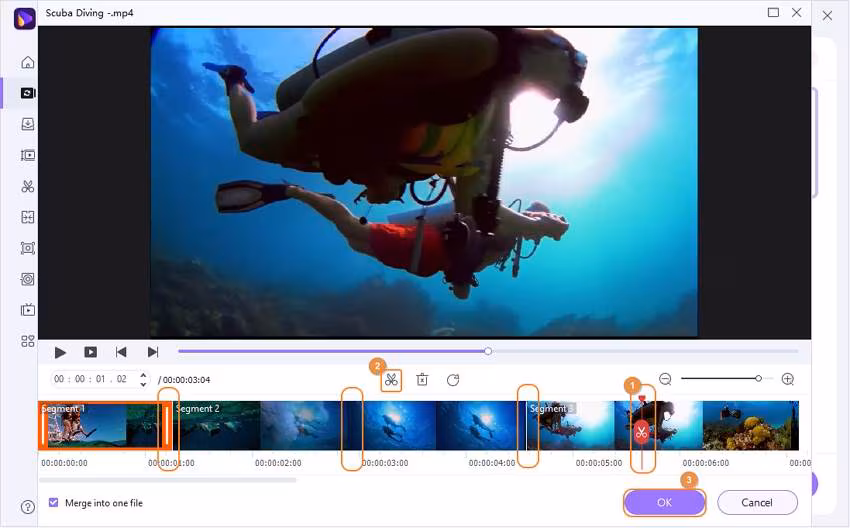Click the red scissors playhead marker

[x=642, y=433]
